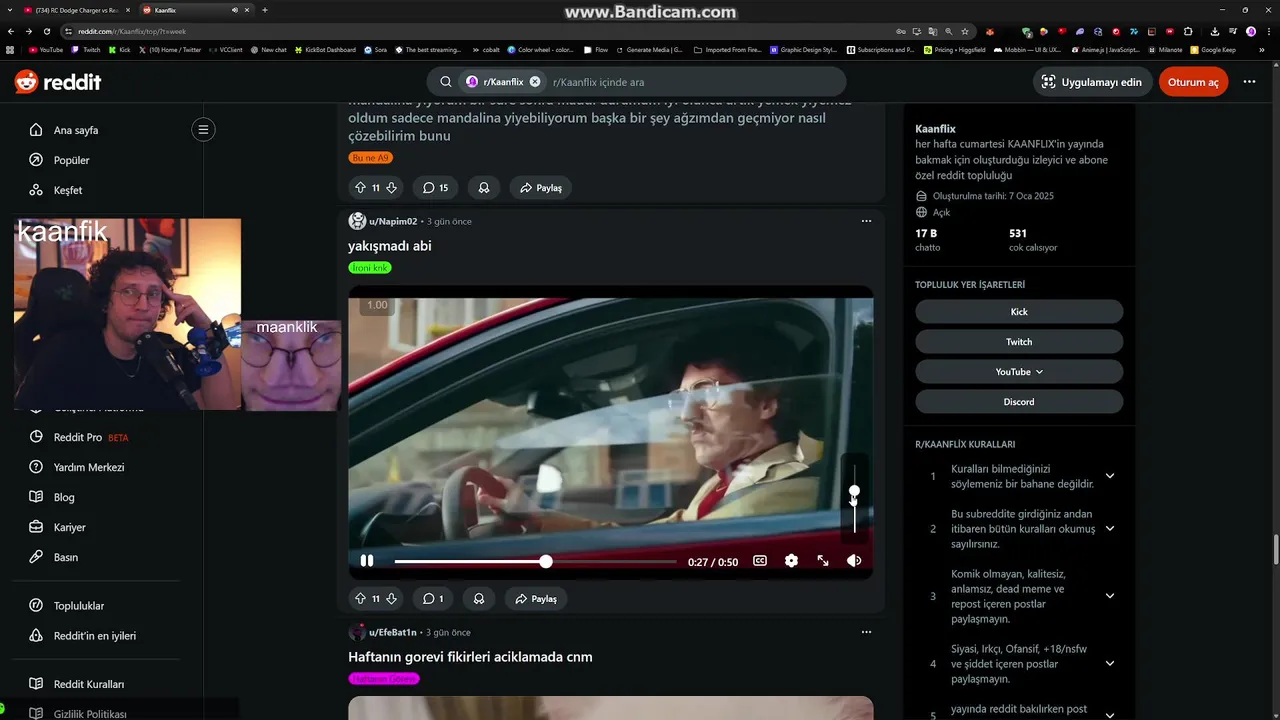Click the Bu ne A9 flair tag

click(x=370, y=158)
